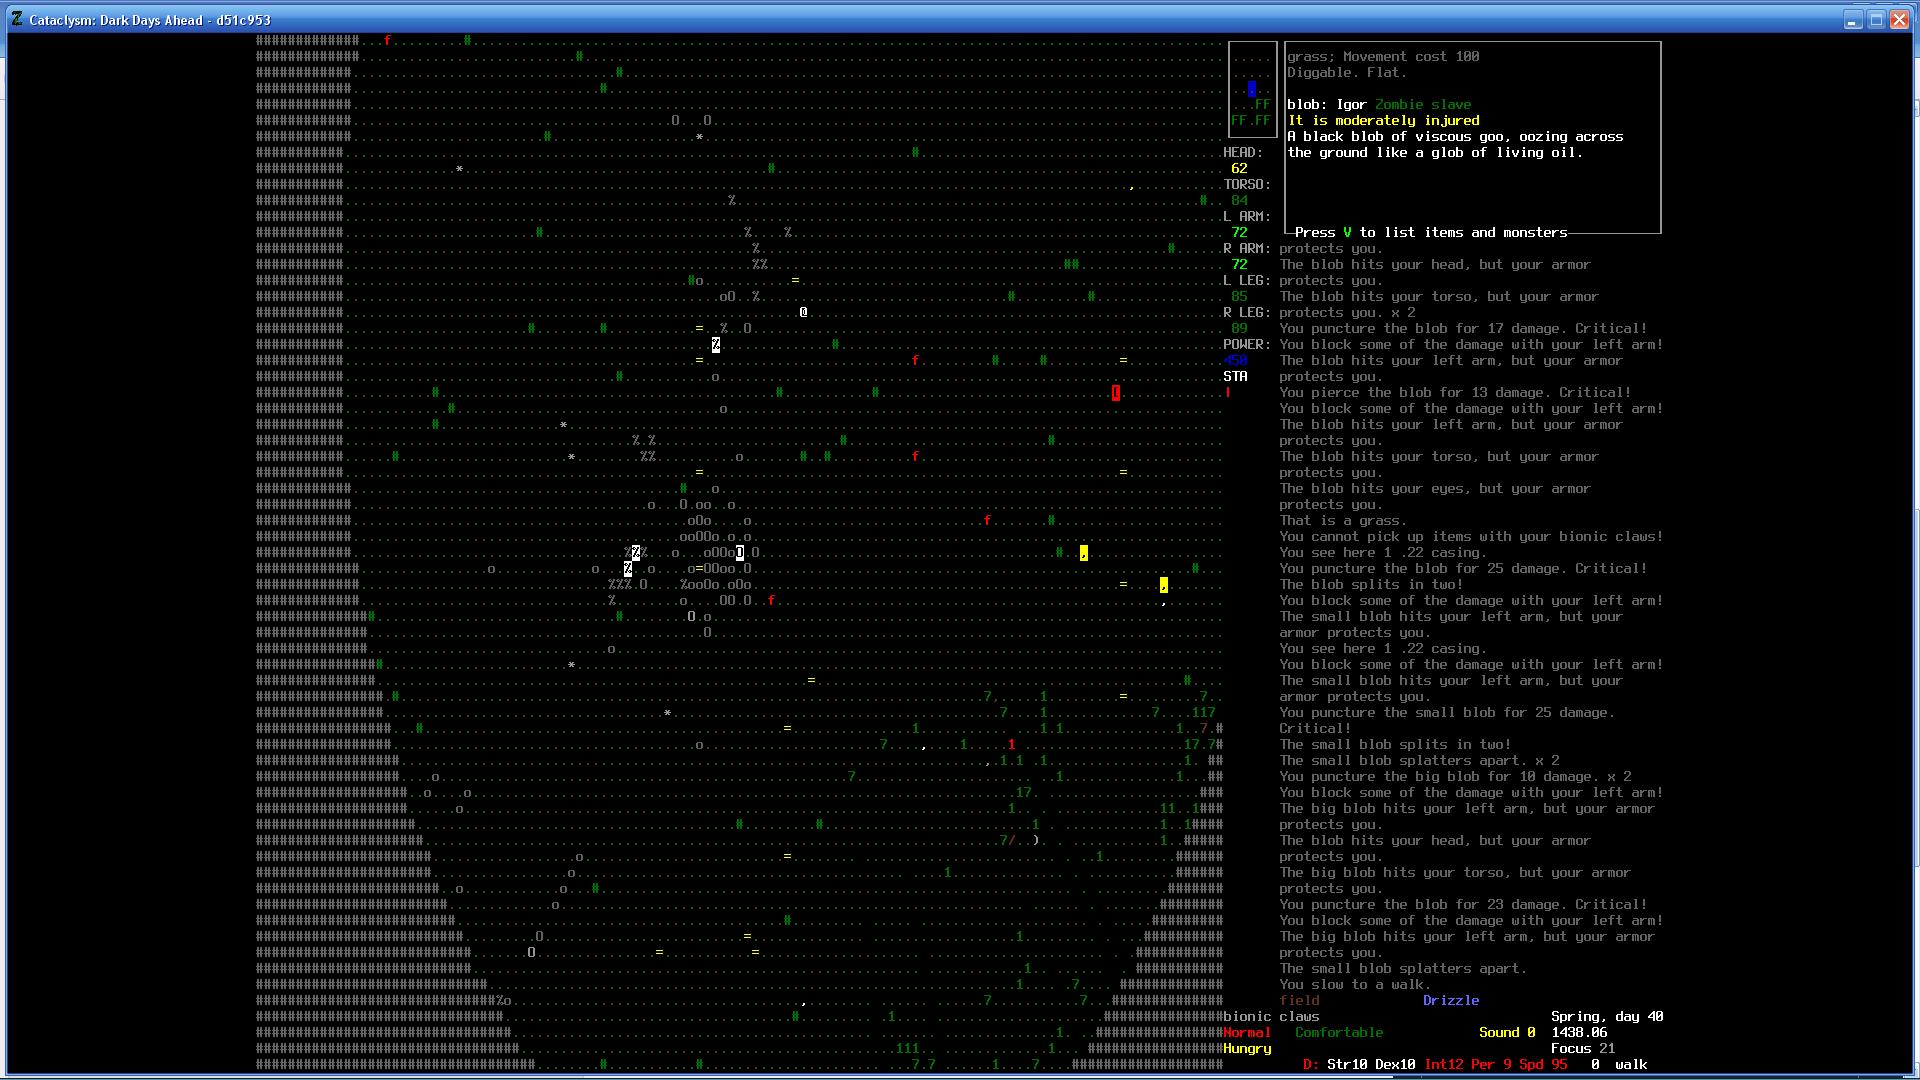This screenshot has height=1080, width=1920.
Task: Click the blue POWER level reading
Action: tap(1235, 360)
